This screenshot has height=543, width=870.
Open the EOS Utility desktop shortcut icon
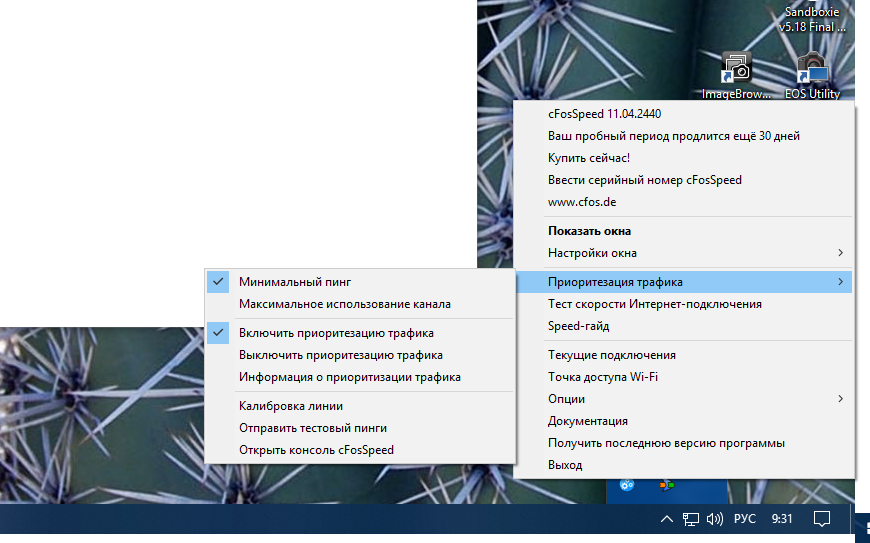click(812, 69)
